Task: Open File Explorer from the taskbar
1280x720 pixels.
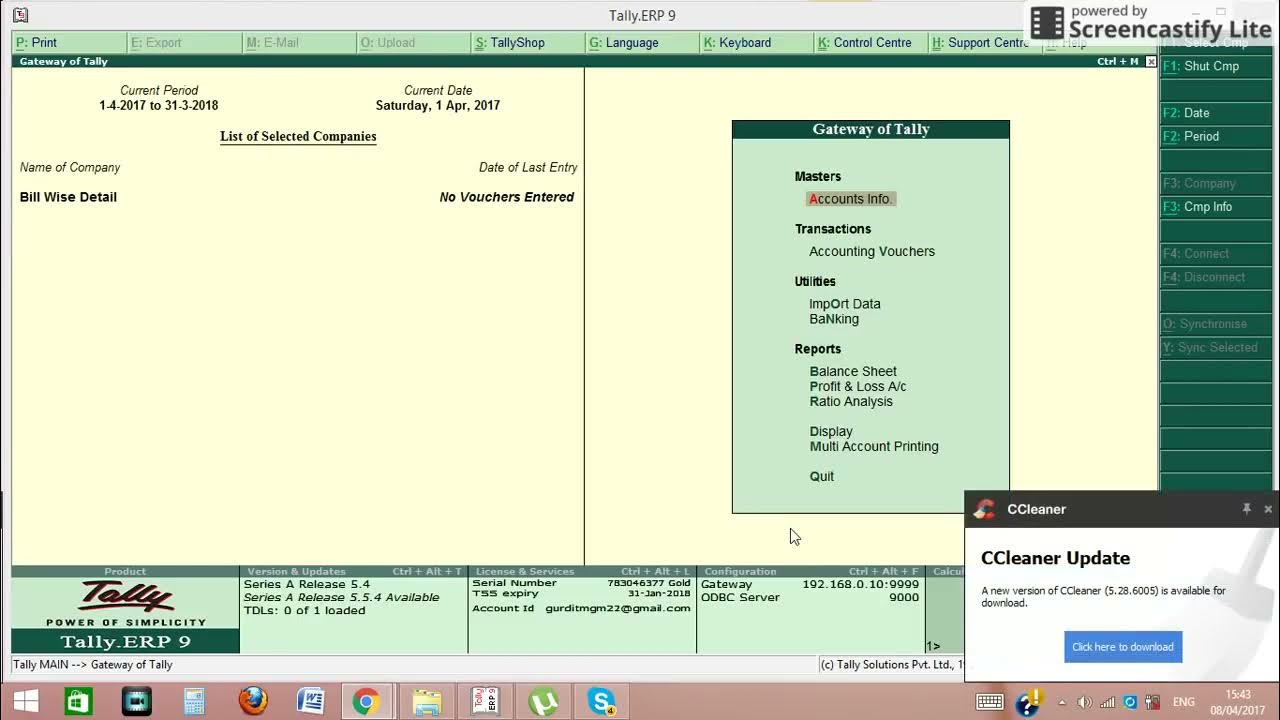Action: pos(426,702)
